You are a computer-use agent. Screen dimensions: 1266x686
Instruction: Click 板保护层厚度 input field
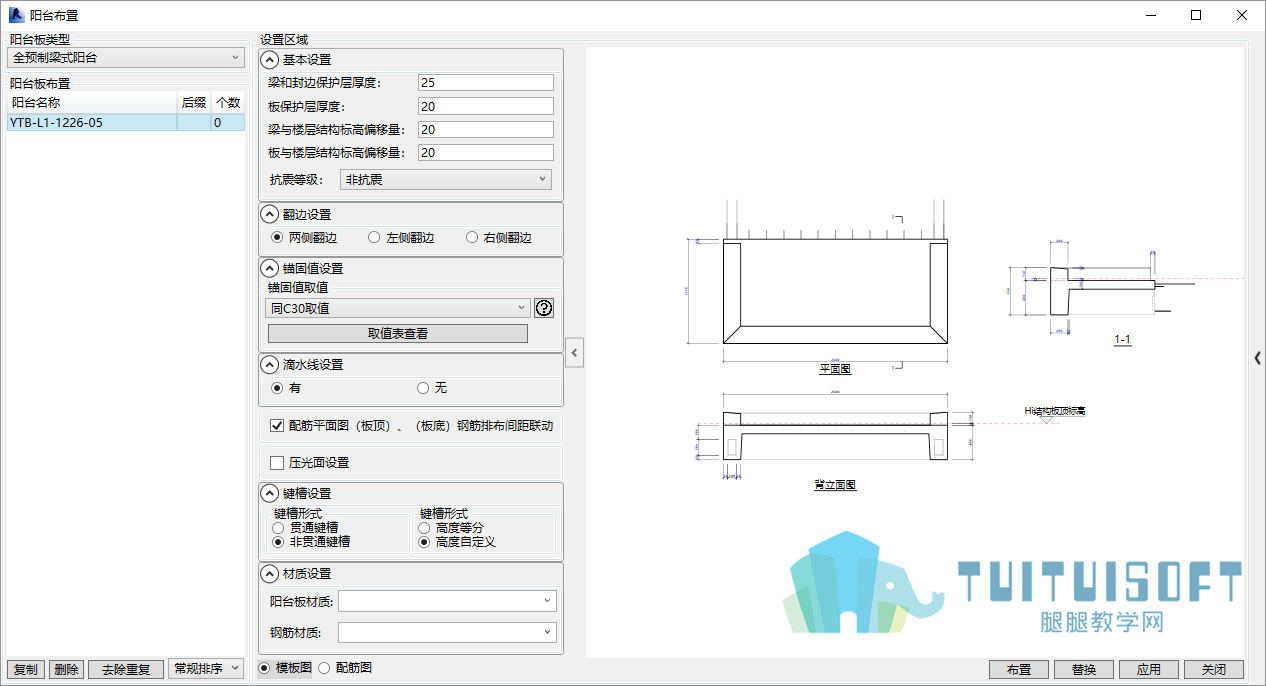point(485,106)
